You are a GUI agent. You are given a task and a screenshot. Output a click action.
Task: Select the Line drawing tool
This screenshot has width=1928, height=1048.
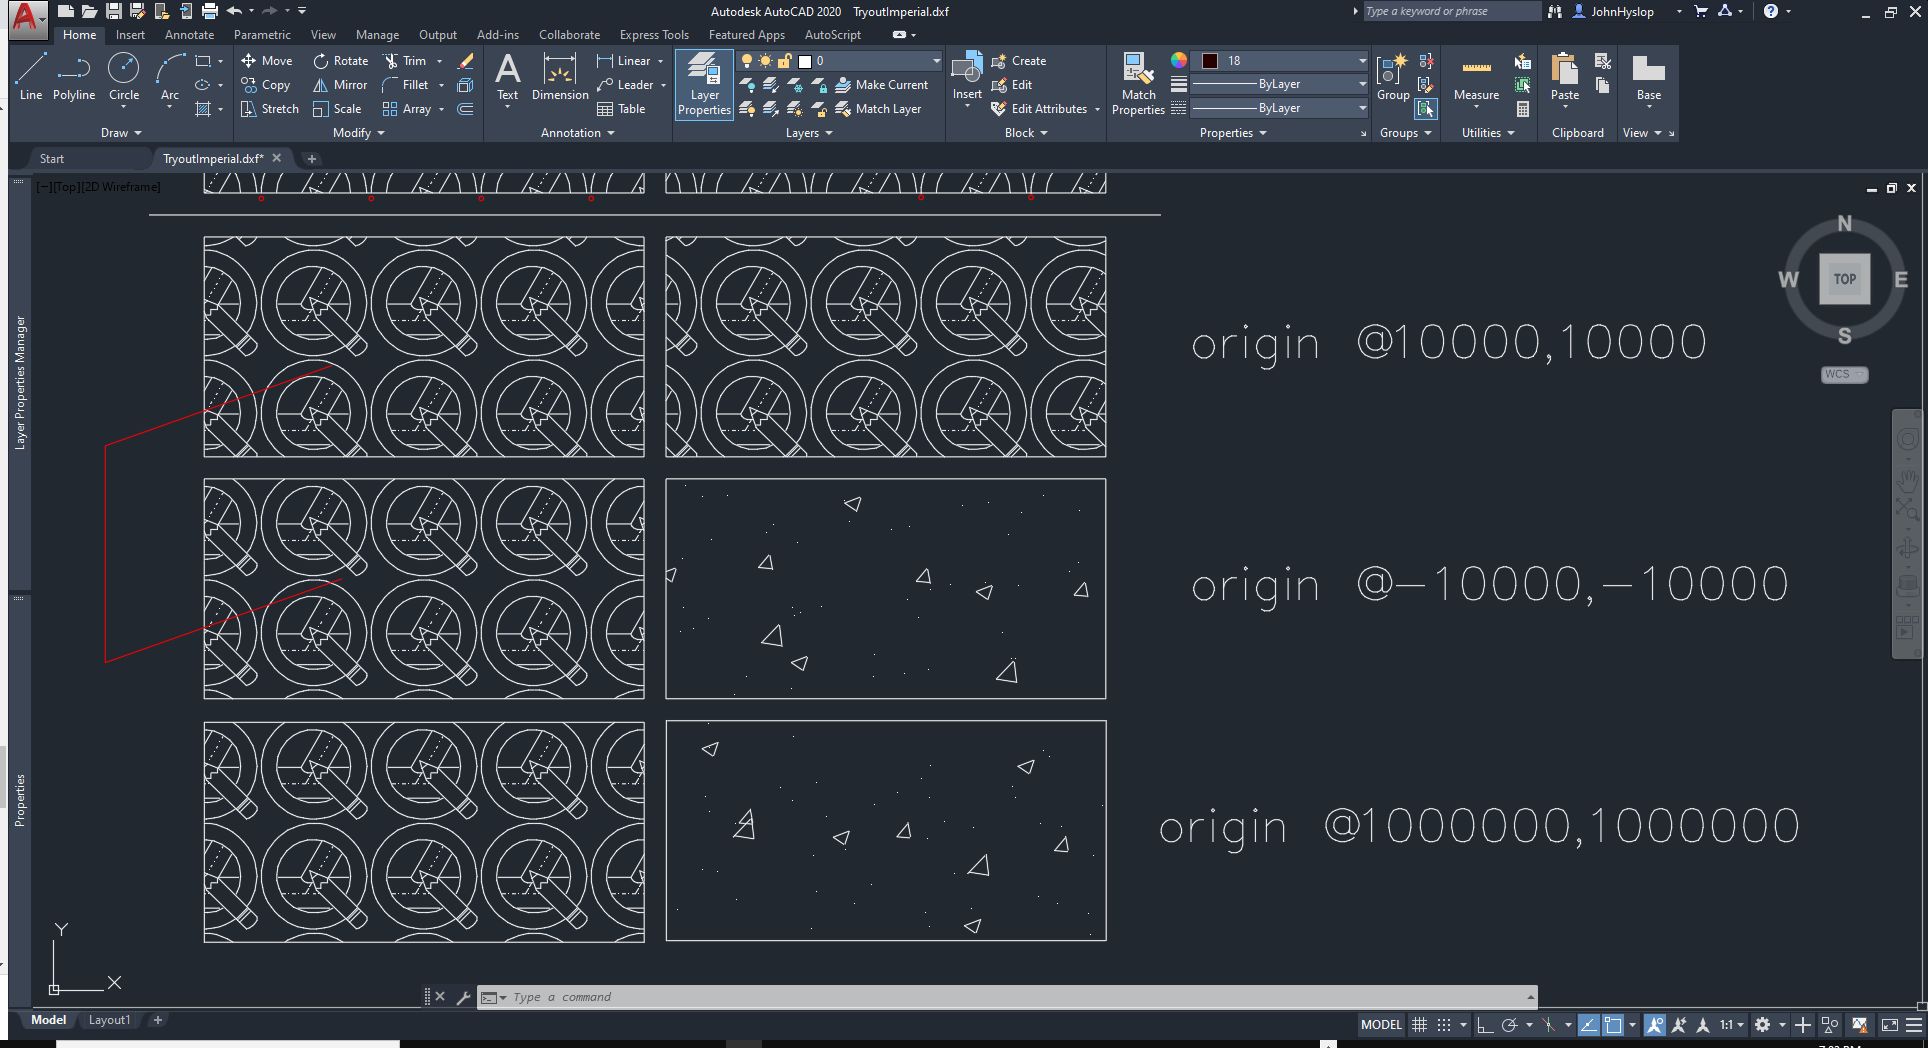30,77
